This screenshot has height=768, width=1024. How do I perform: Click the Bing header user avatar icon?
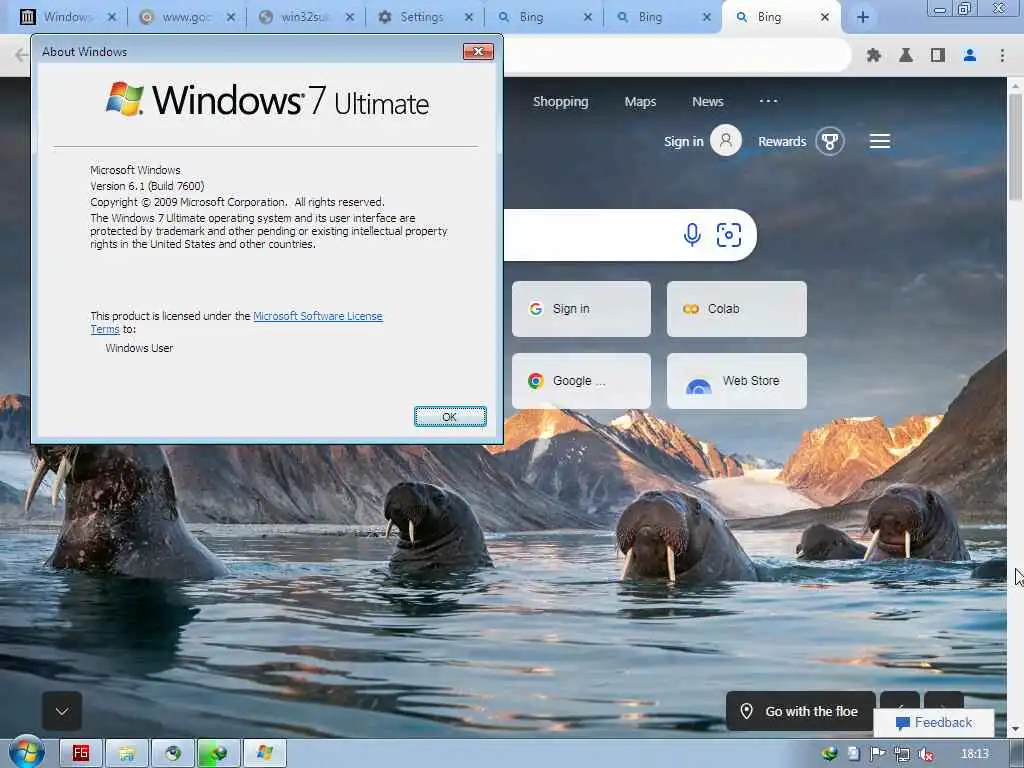[x=726, y=140]
